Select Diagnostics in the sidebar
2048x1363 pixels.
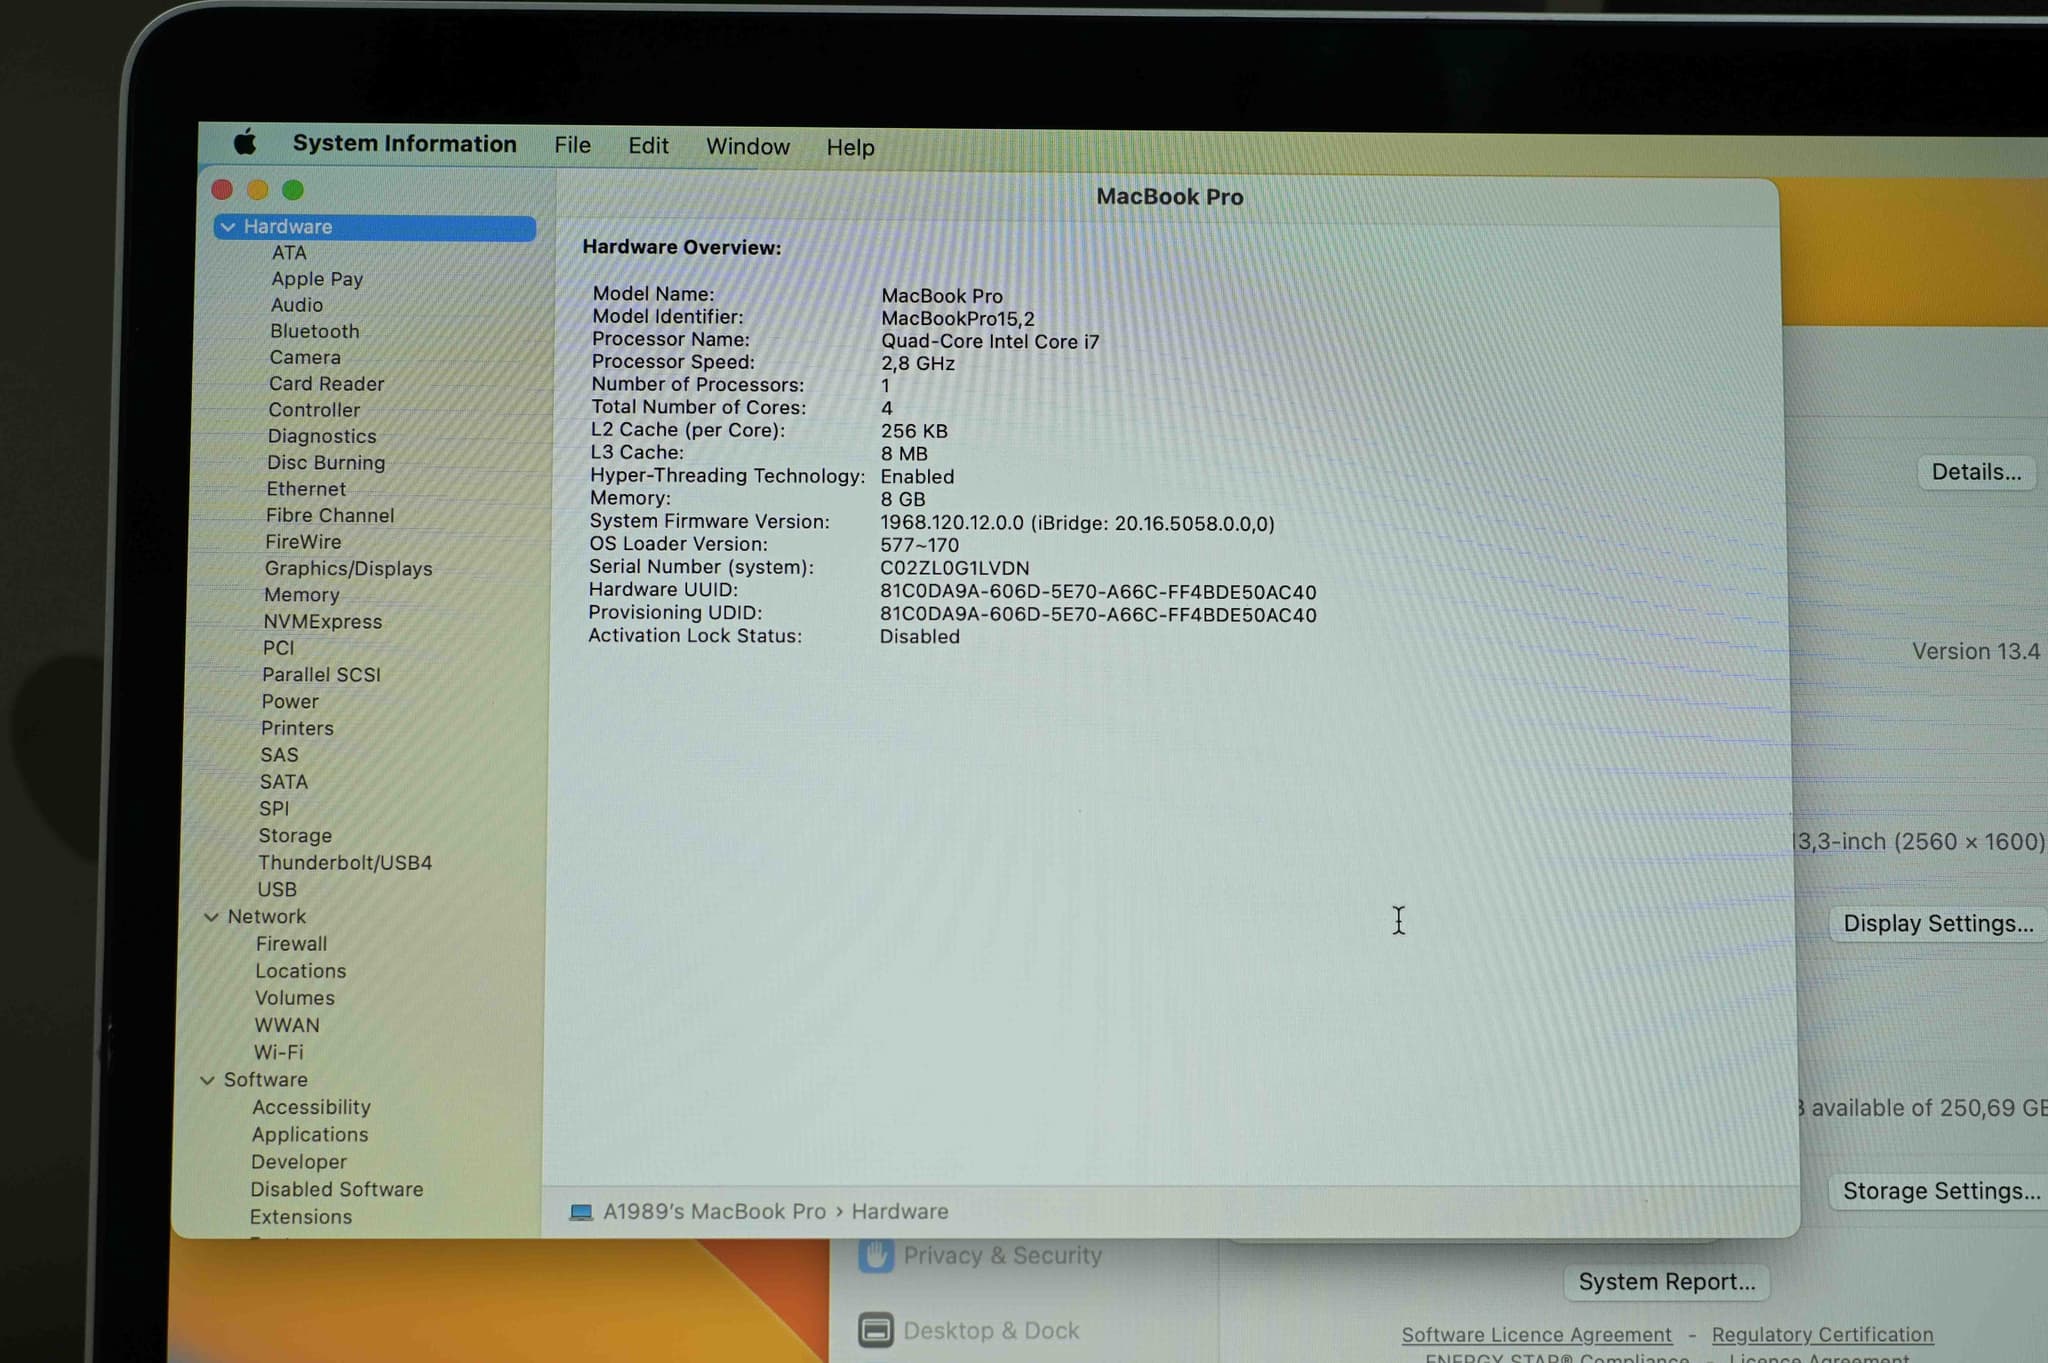click(x=322, y=436)
